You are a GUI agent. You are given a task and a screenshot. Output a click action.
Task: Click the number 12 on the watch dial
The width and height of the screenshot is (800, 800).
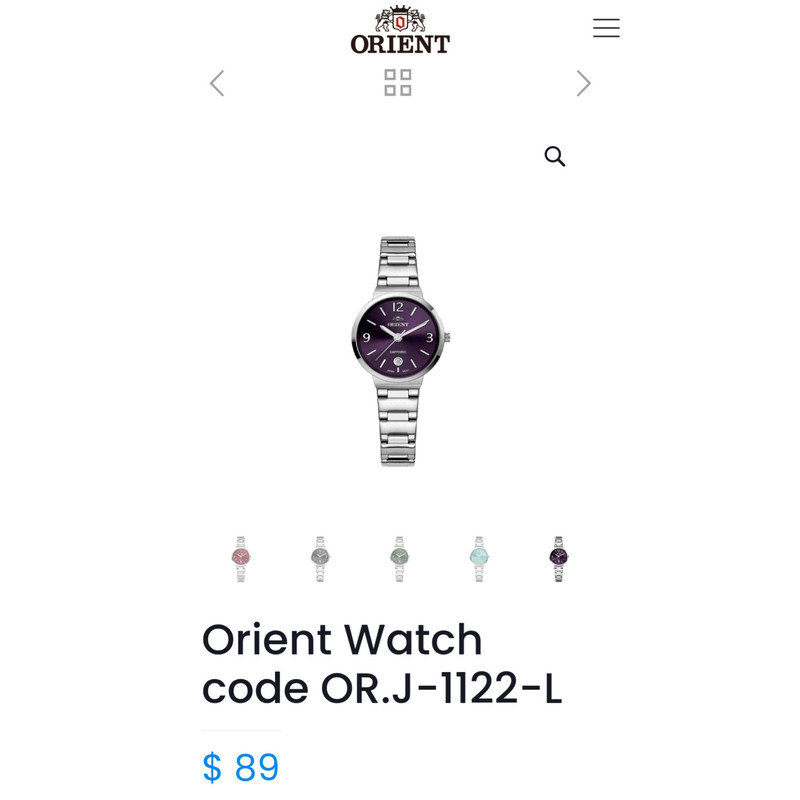pos(397,307)
